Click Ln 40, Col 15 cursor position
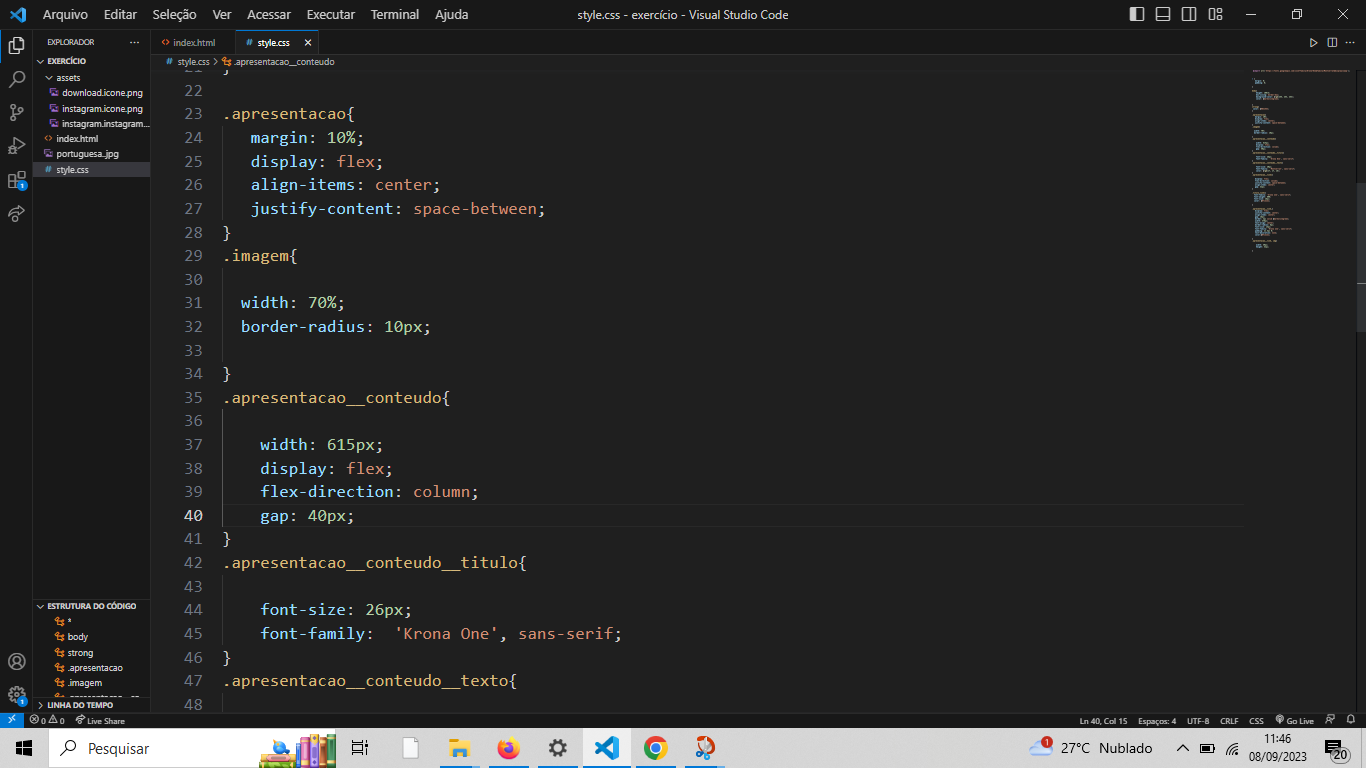 [1103, 720]
